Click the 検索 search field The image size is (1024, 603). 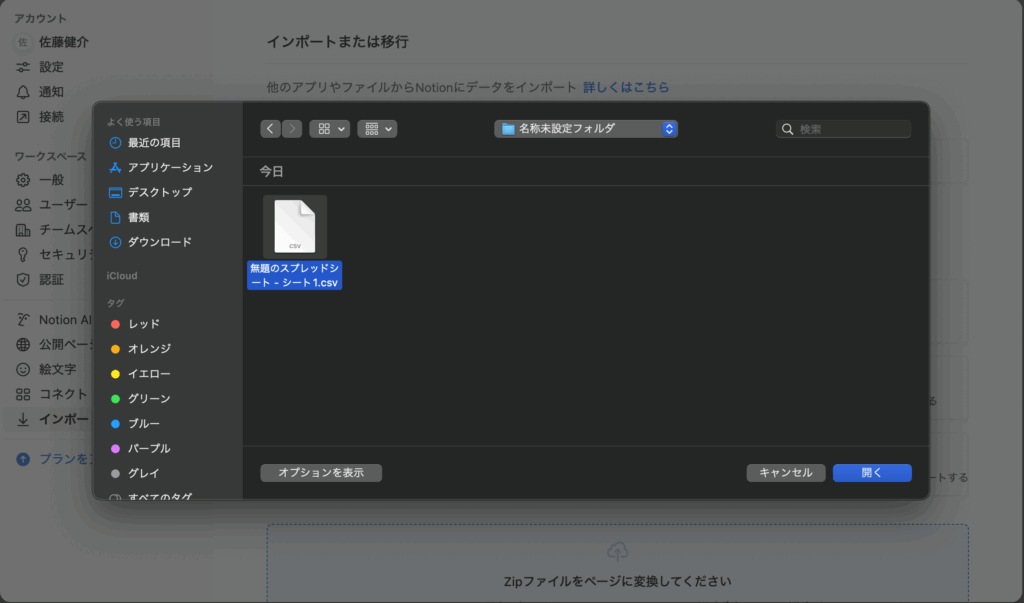pyautogui.click(x=852, y=129)
